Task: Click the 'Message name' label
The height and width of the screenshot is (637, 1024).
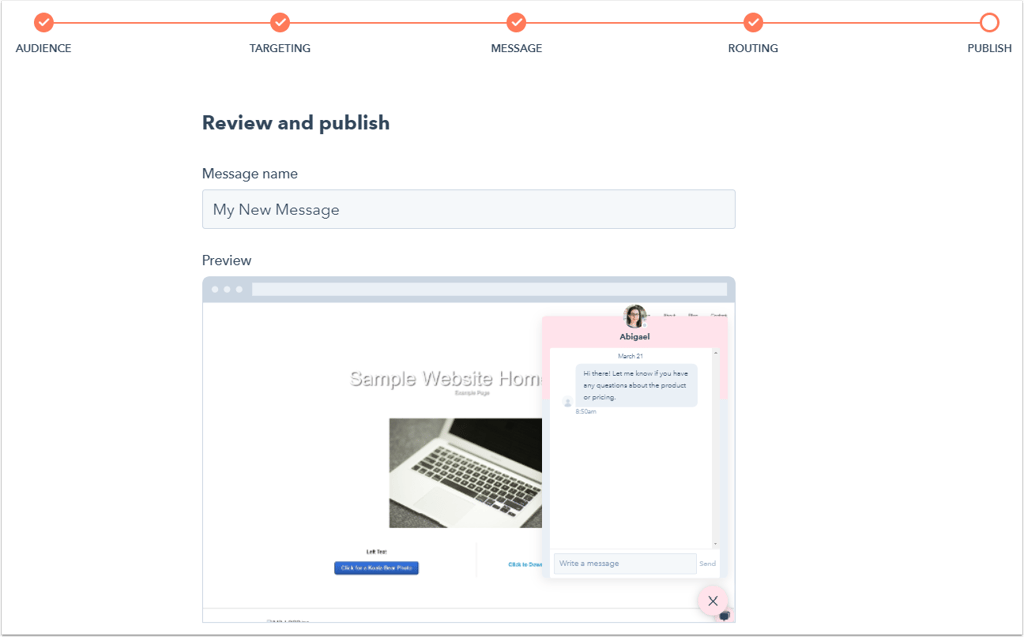Action: [x=249, y=174]
